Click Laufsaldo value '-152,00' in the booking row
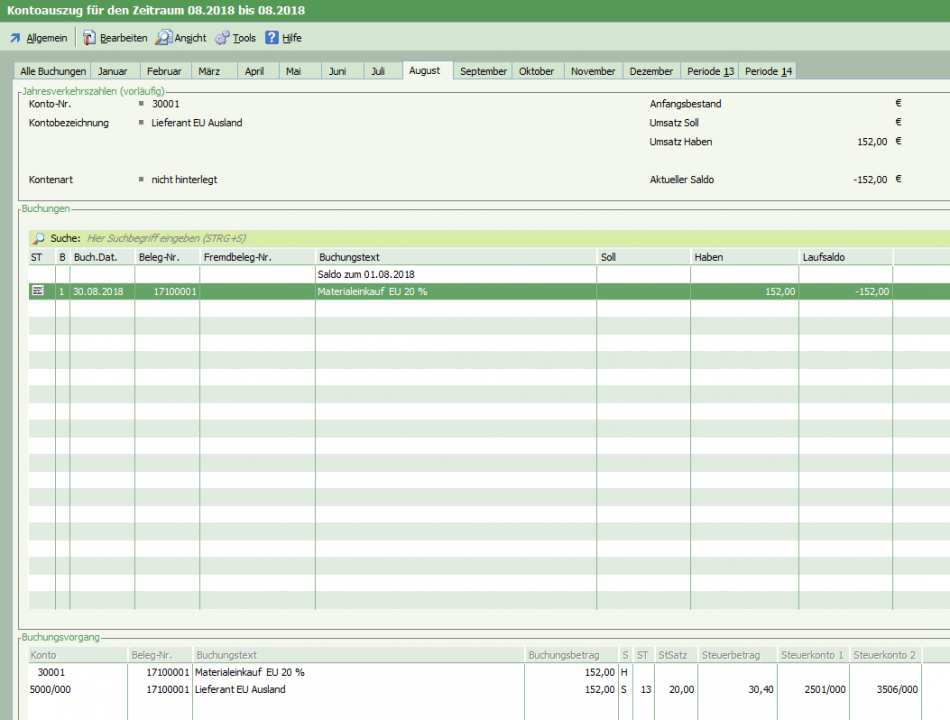Image resolution: width=950 pixels, height=720 pixels. [x=872, y=292]
